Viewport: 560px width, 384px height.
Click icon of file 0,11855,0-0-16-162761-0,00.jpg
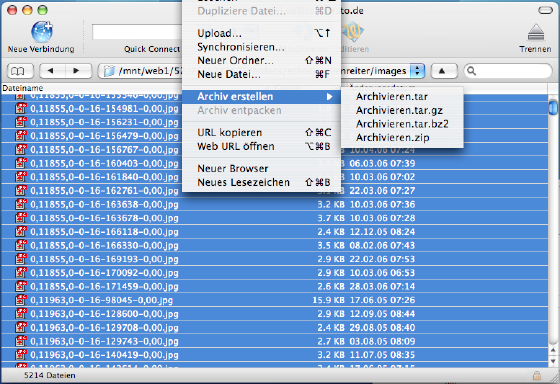(x=21, y=190)
